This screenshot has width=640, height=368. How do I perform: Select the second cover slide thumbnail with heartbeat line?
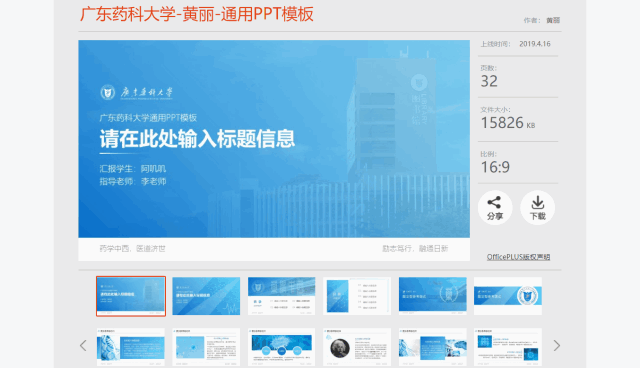[206, 296]
